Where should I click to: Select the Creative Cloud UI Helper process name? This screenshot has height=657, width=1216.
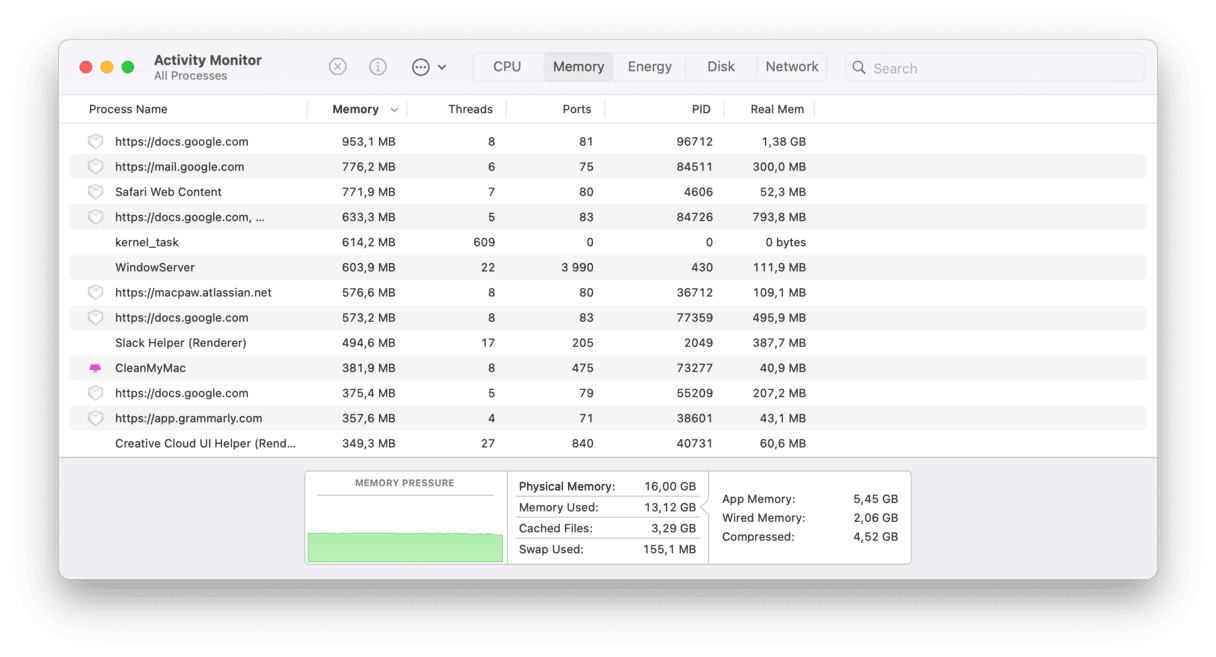click(205, 443)
